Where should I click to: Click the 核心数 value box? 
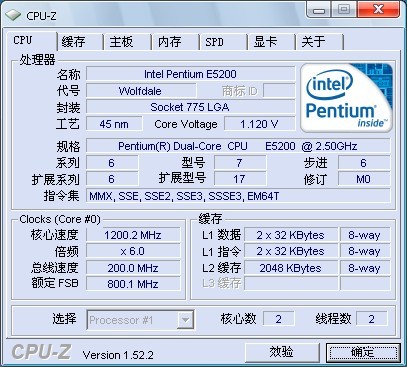(x=279, y=319)
